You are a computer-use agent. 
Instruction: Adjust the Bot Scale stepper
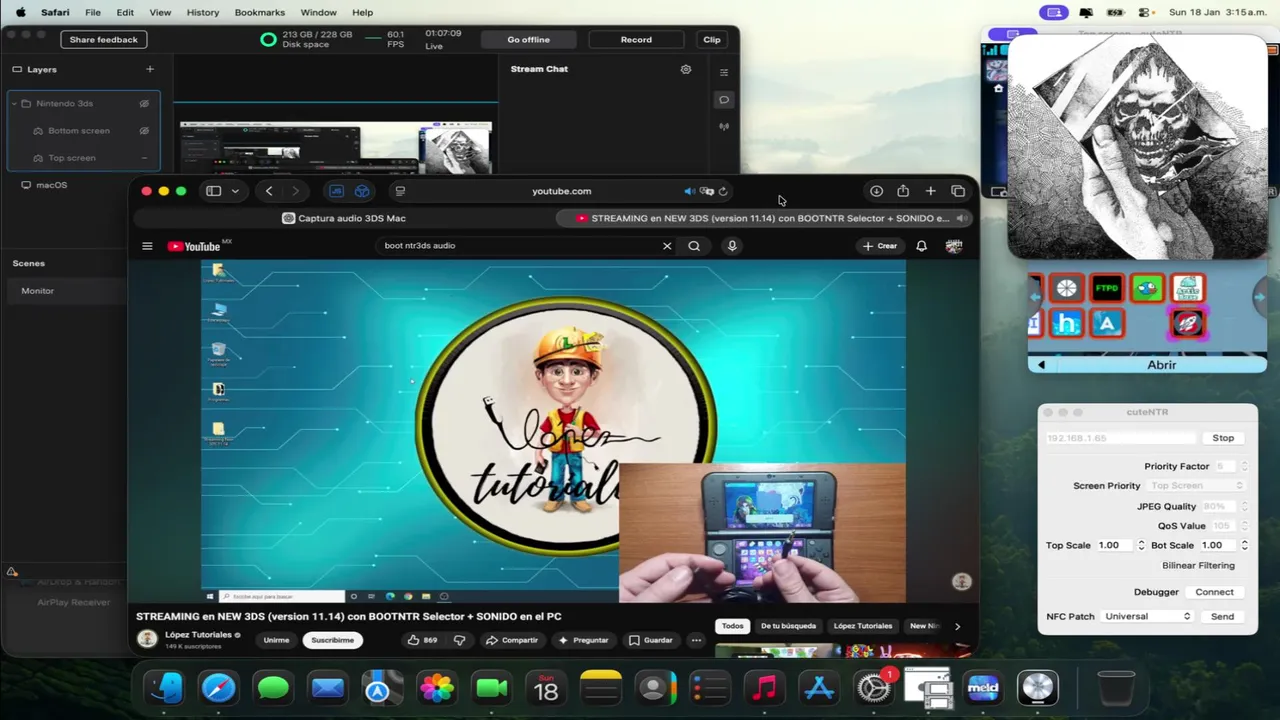1244,545
